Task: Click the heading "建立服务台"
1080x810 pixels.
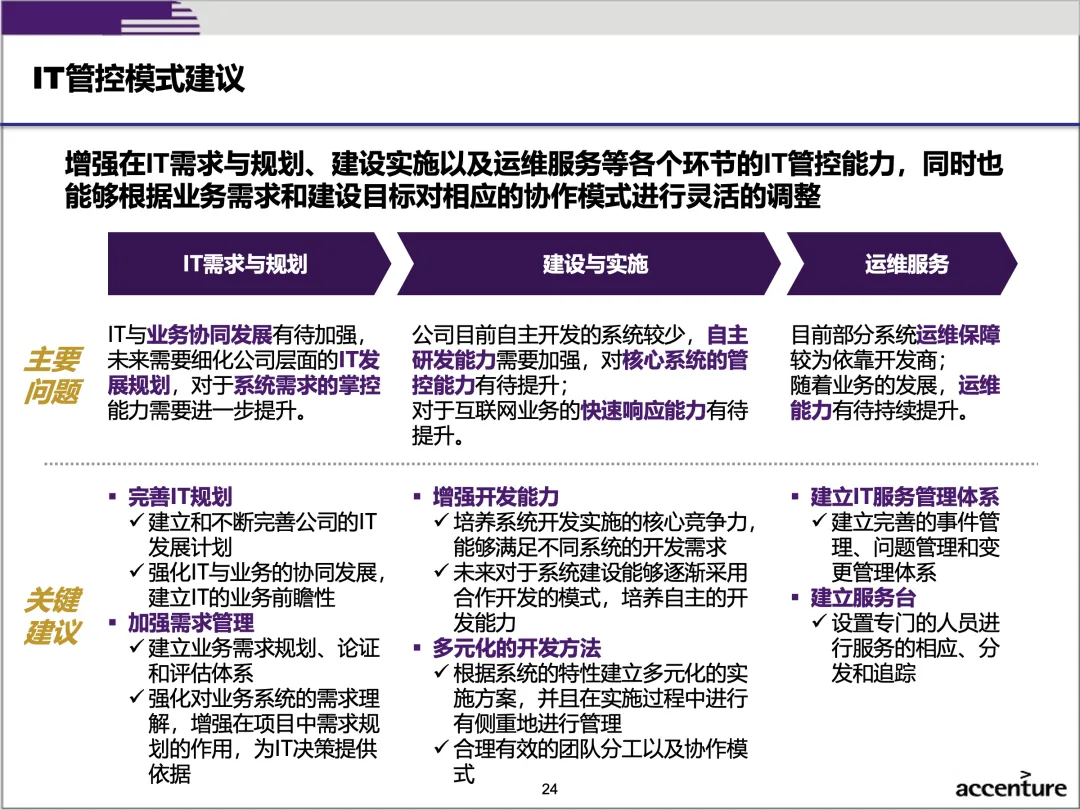Action: tap(862, 597)
